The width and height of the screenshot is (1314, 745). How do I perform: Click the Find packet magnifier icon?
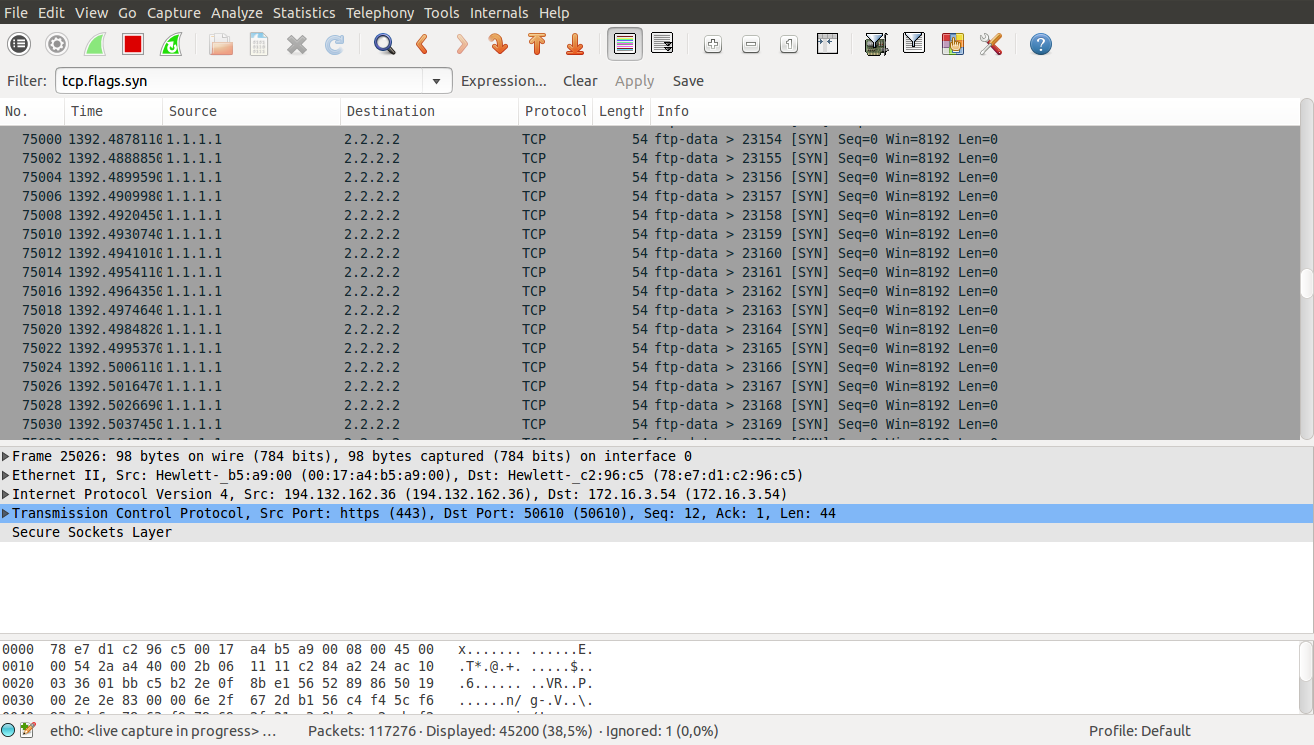[384, 44]
